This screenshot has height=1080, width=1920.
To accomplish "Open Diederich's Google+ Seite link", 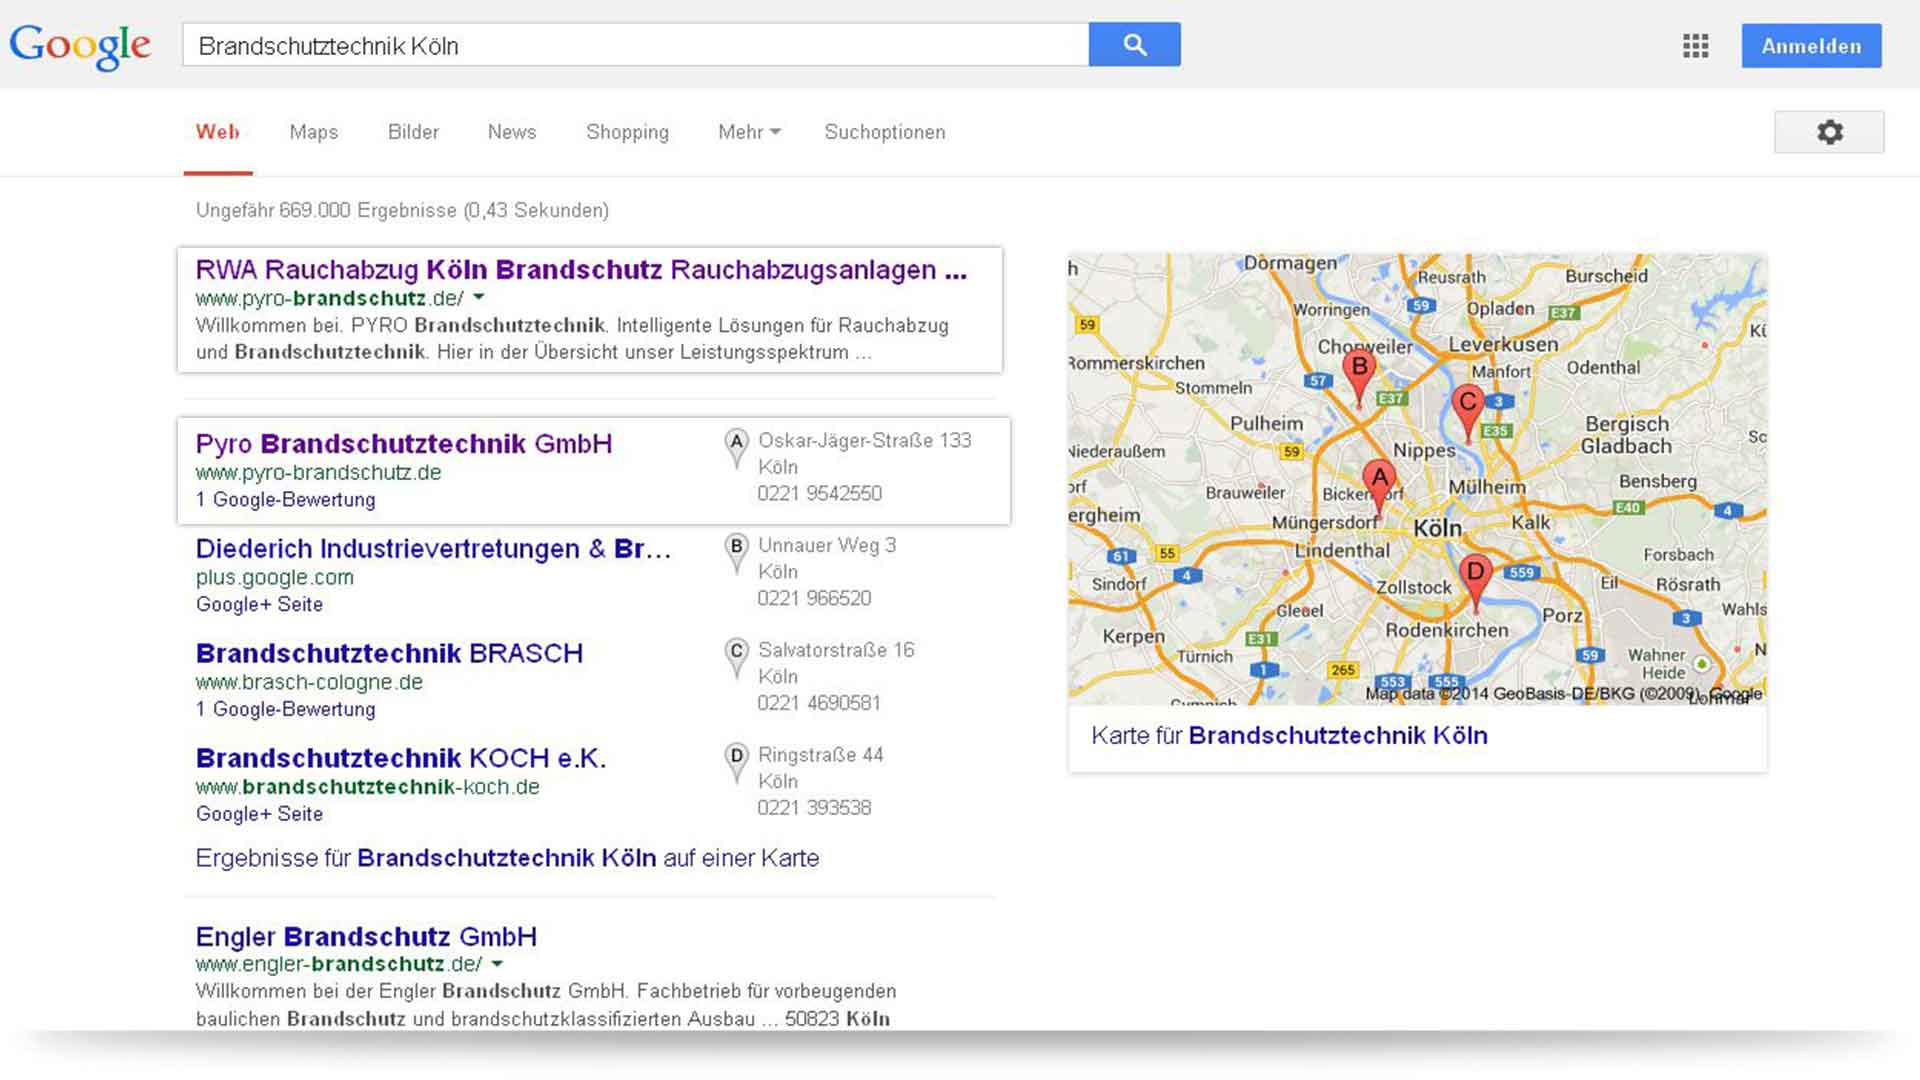I will pyautogui.click(x=259, y=605).
